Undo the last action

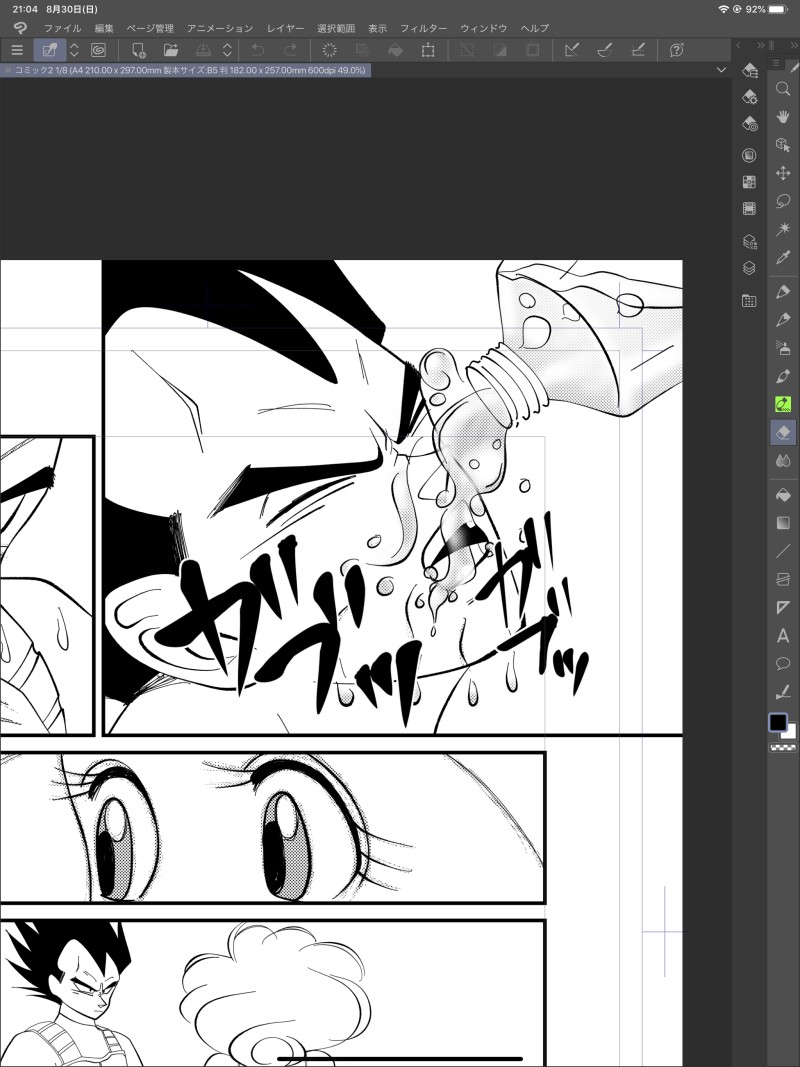(258, 50)
